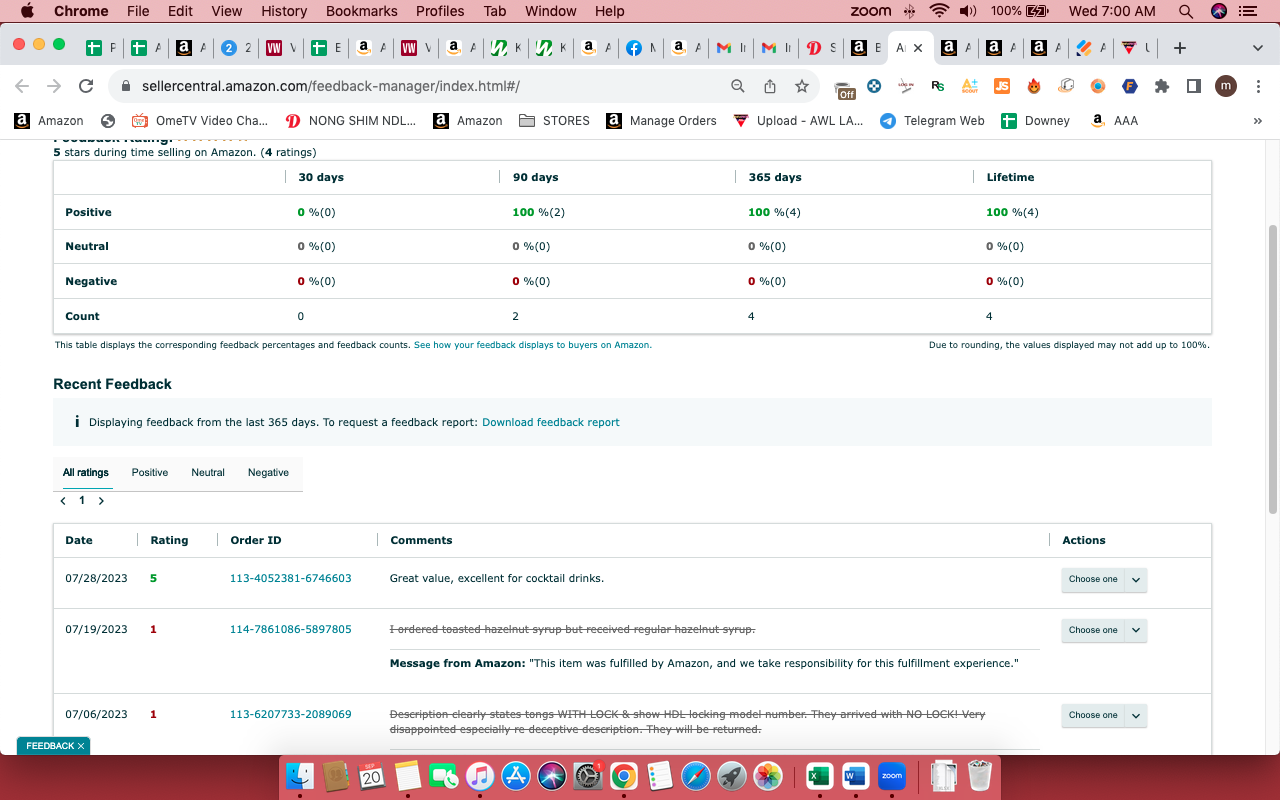Open order 113-6207733-2089069
Screen dimensions: 1280x800
point(291,714)
